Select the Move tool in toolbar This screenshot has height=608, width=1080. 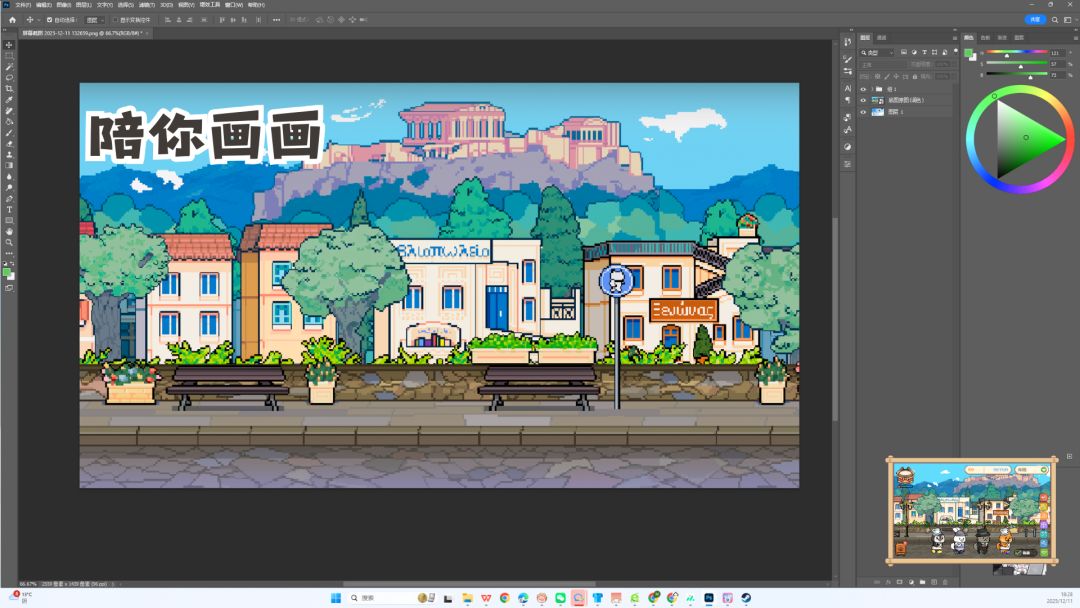pos(9,45)
